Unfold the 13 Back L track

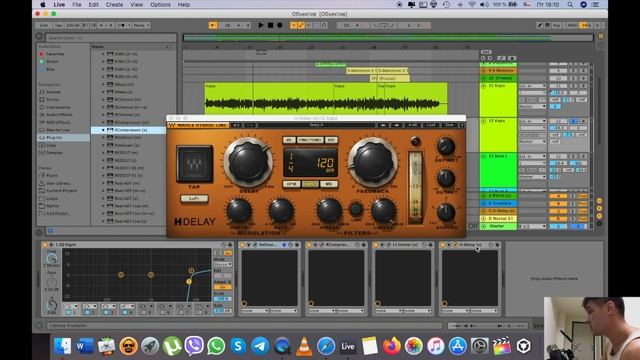pyautogui.click(x=484, y=156)
